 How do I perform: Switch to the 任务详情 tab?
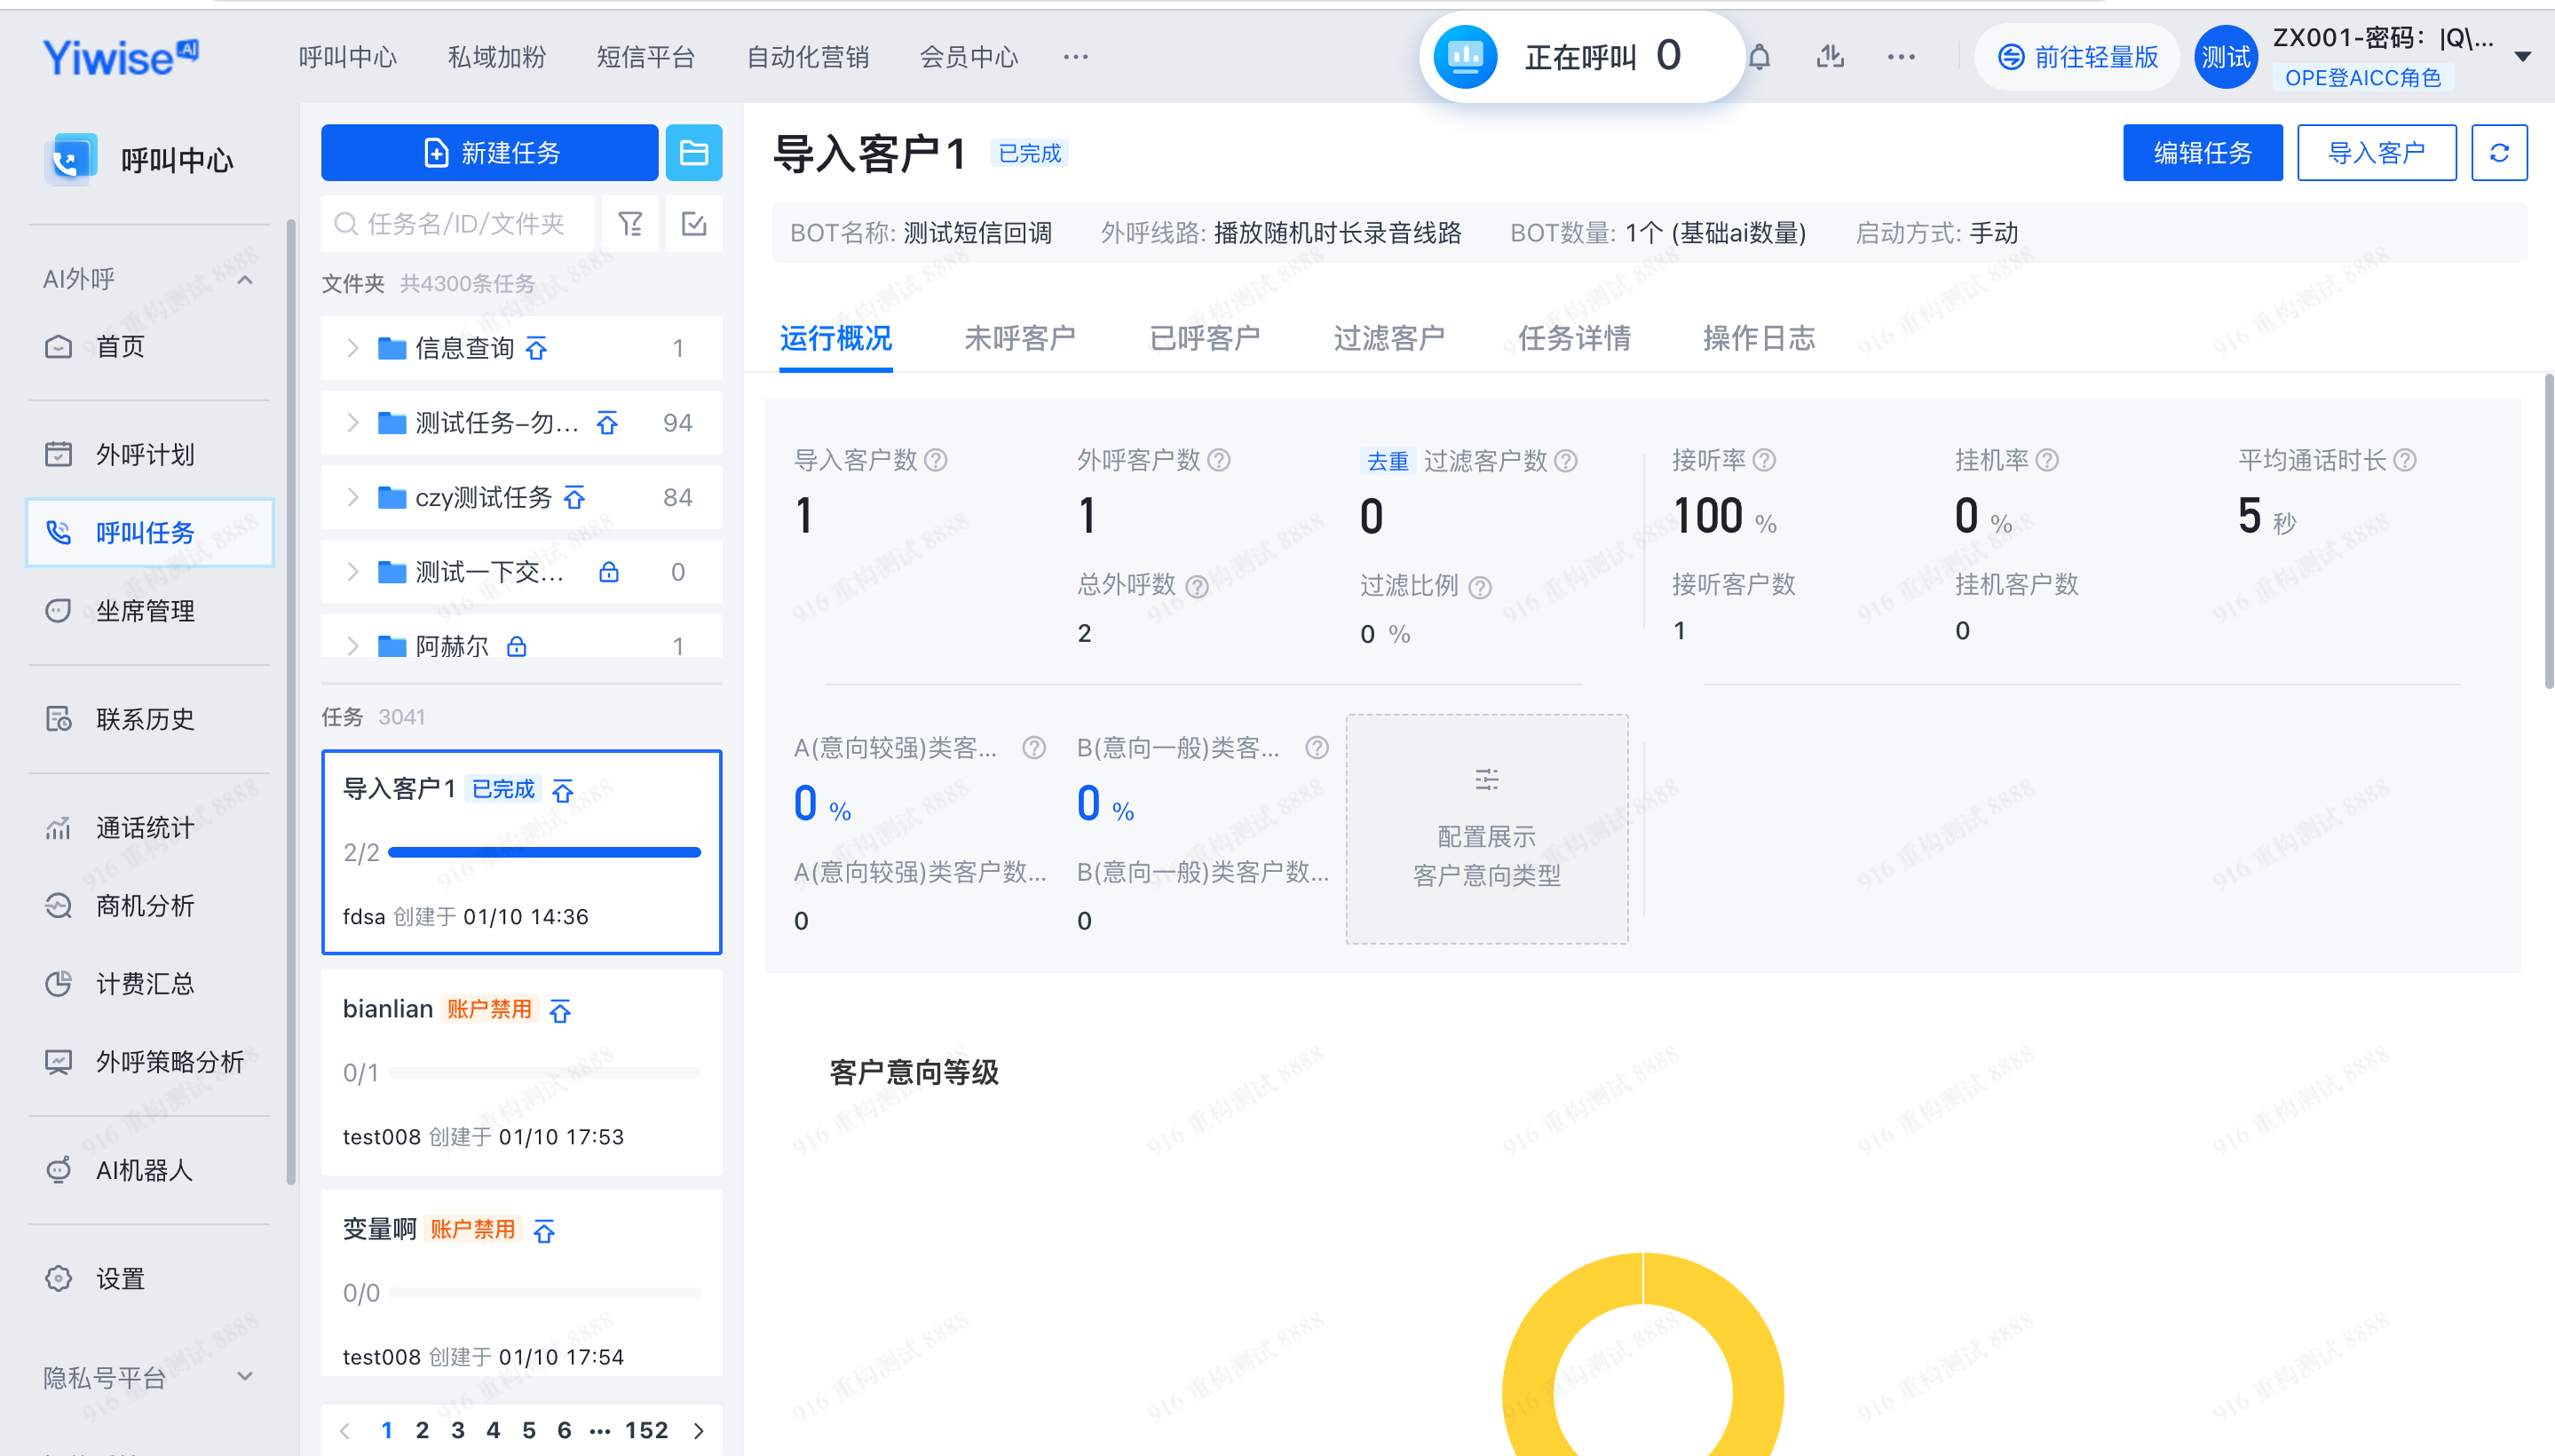pos(1574,338)
